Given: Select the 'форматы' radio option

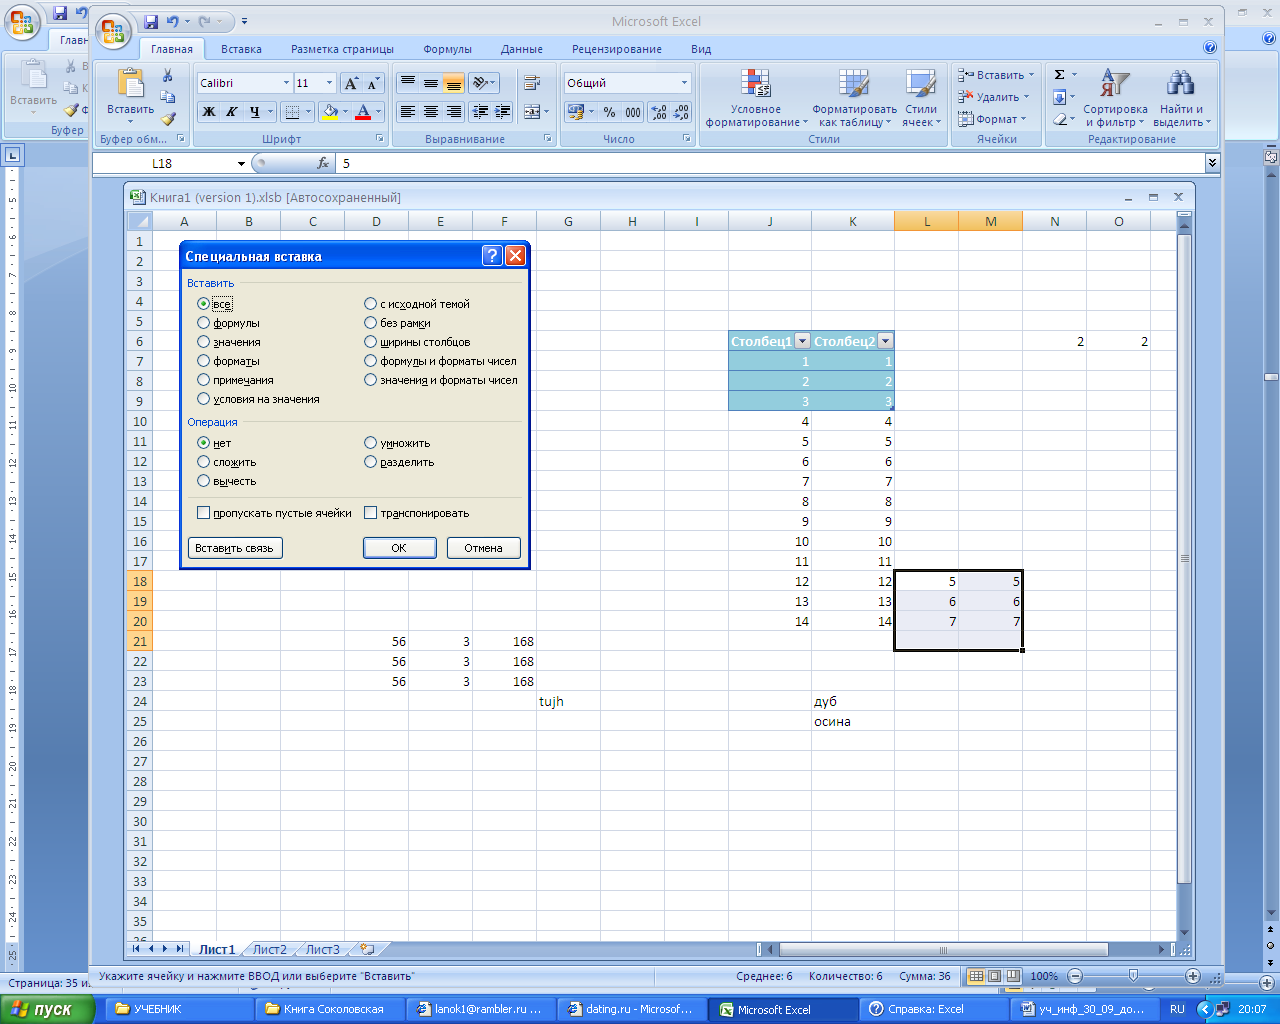Looking at the screenshot, I should point(204,361).
